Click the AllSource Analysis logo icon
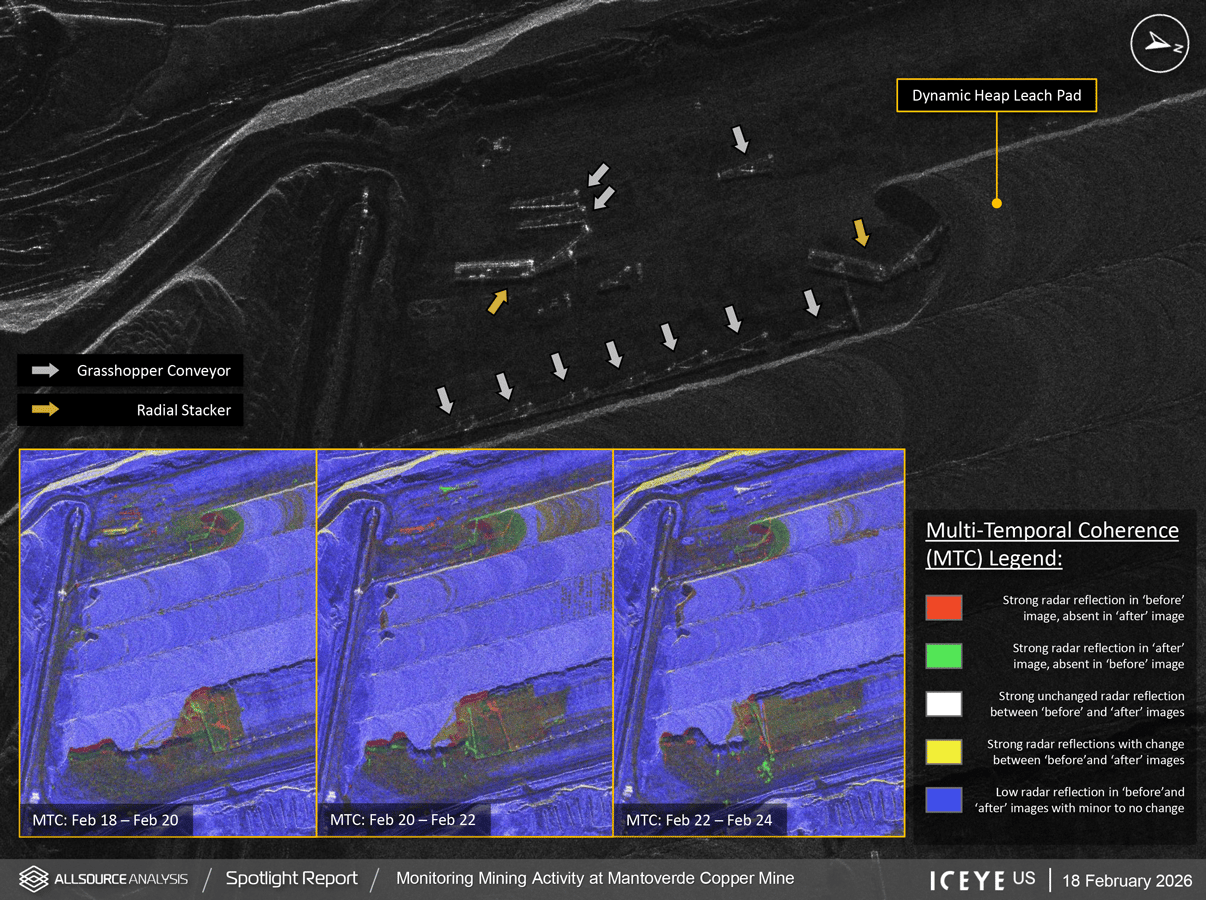The height and width of the screenshot is (900, 1206). pos(33,879)
